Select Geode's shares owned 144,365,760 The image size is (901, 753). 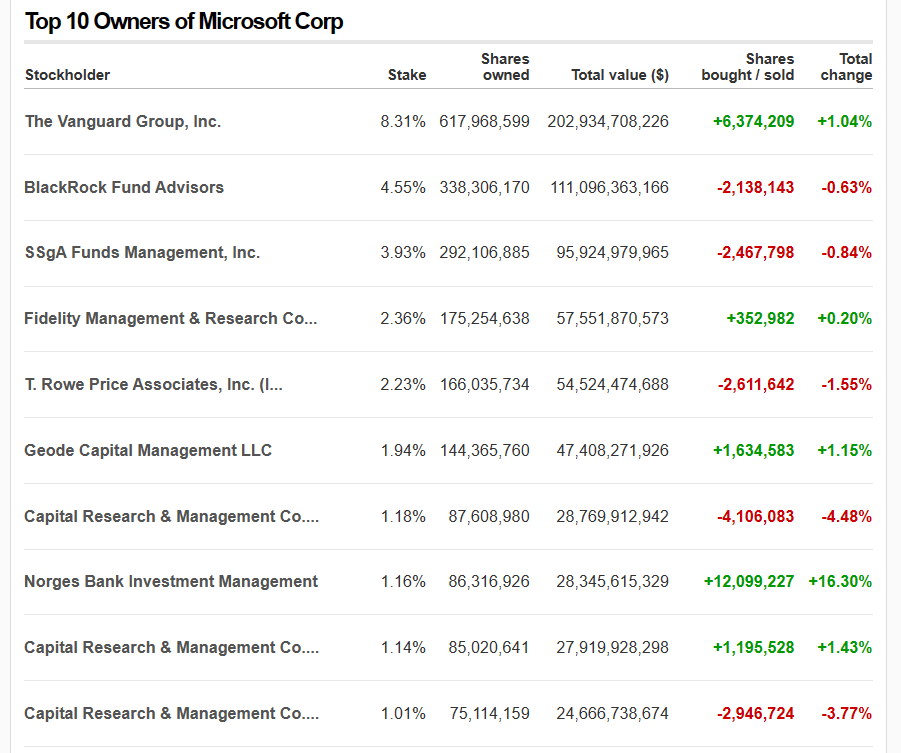[484, 450]
